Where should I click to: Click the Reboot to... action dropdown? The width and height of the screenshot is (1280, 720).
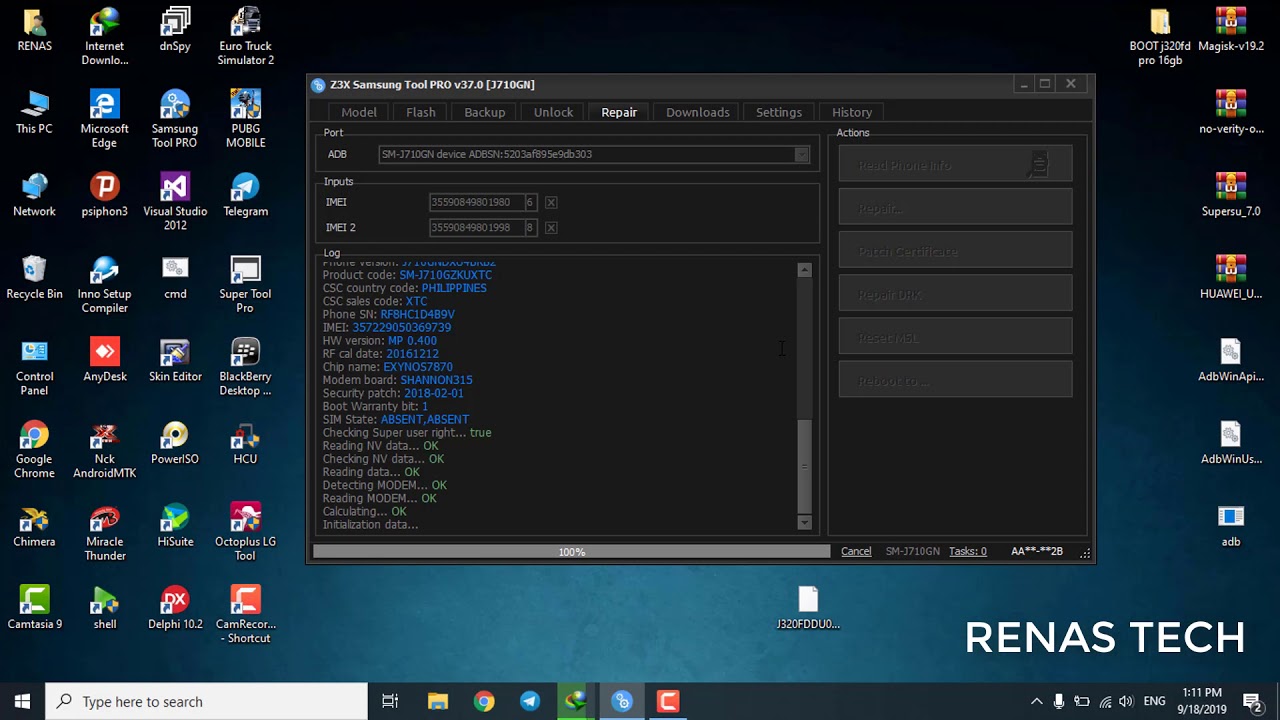point(955,381)
